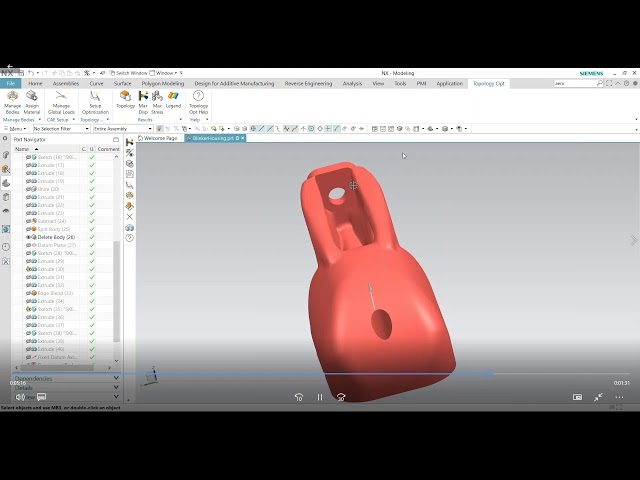Minimize the ribbon with chevron
Image resolution: width=640 pixels, height=480 pixels.
[x=618, y=83]
